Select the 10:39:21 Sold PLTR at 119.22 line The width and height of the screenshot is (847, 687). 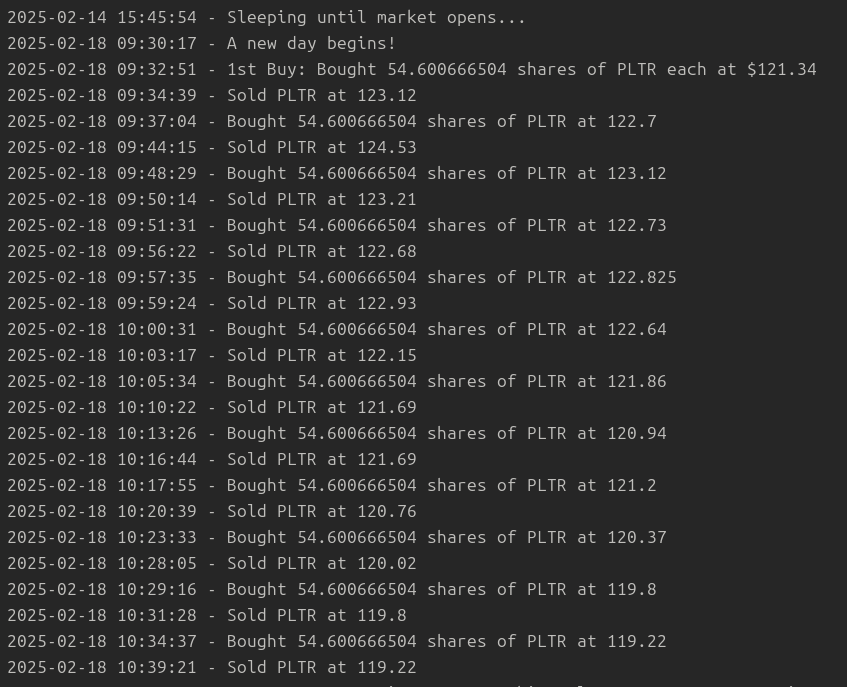point(211,668)
